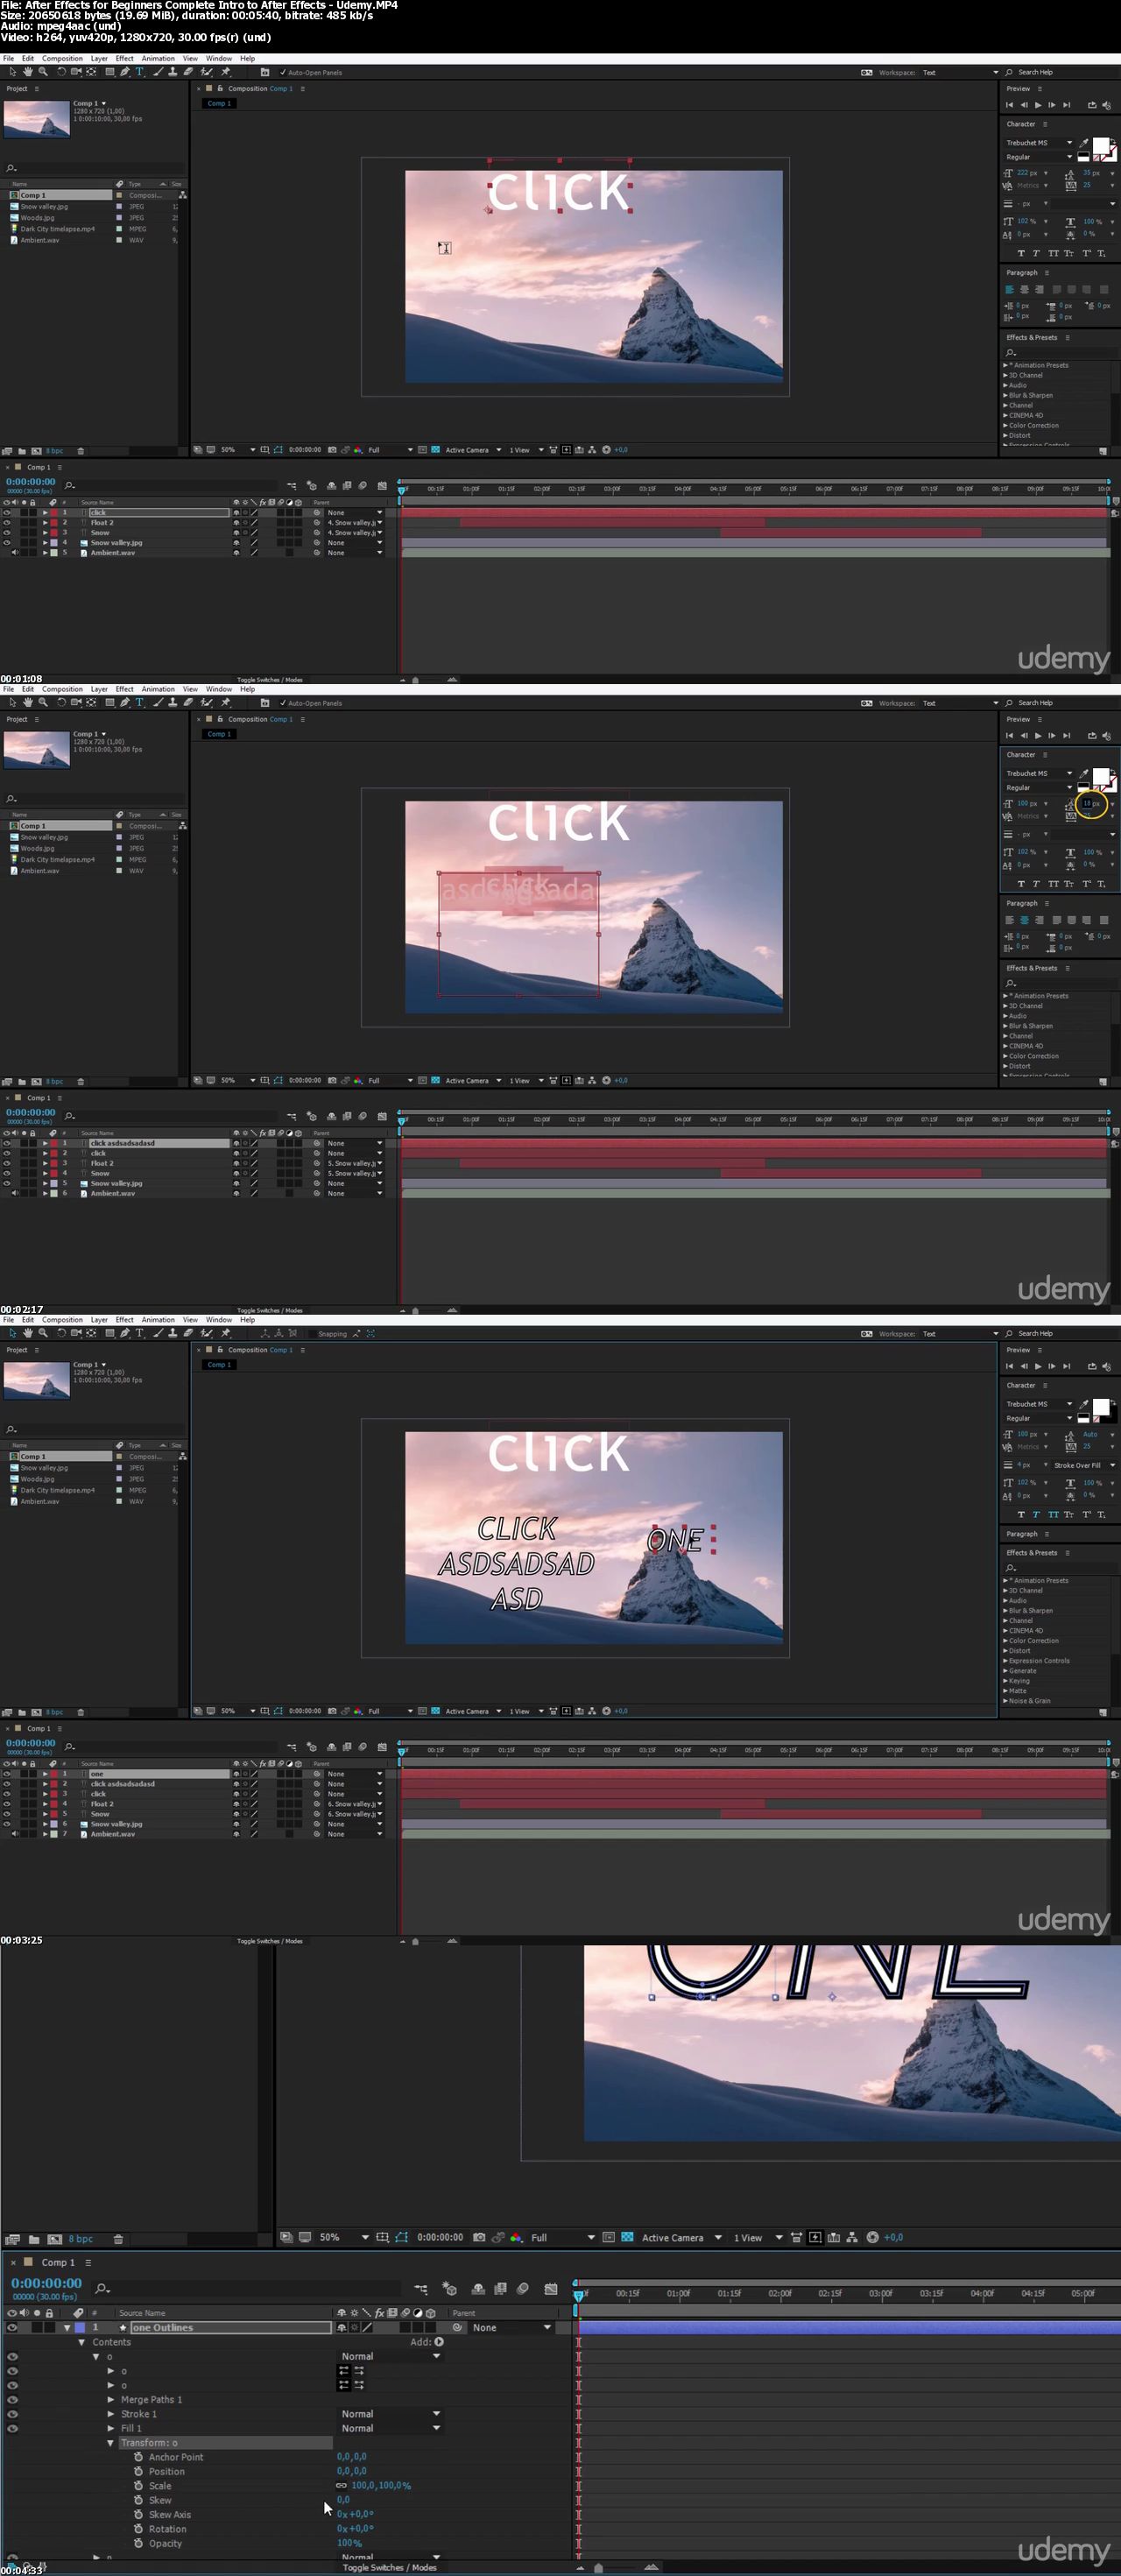Click Rotation stopwatch icon
This screenshot has height=2576, width=1121.
[x=139, y=2528]
